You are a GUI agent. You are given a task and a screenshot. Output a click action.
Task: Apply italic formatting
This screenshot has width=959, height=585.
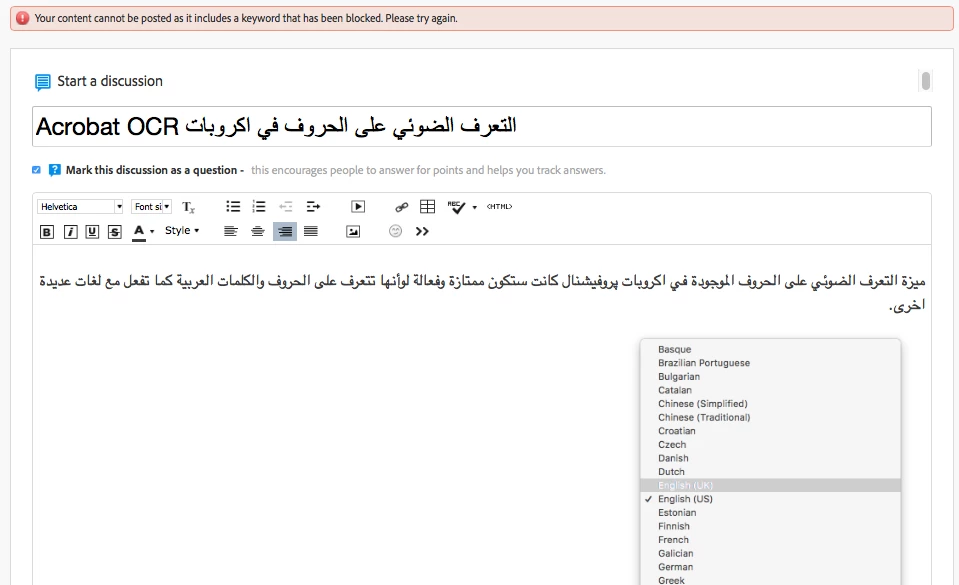pos(70,231)
